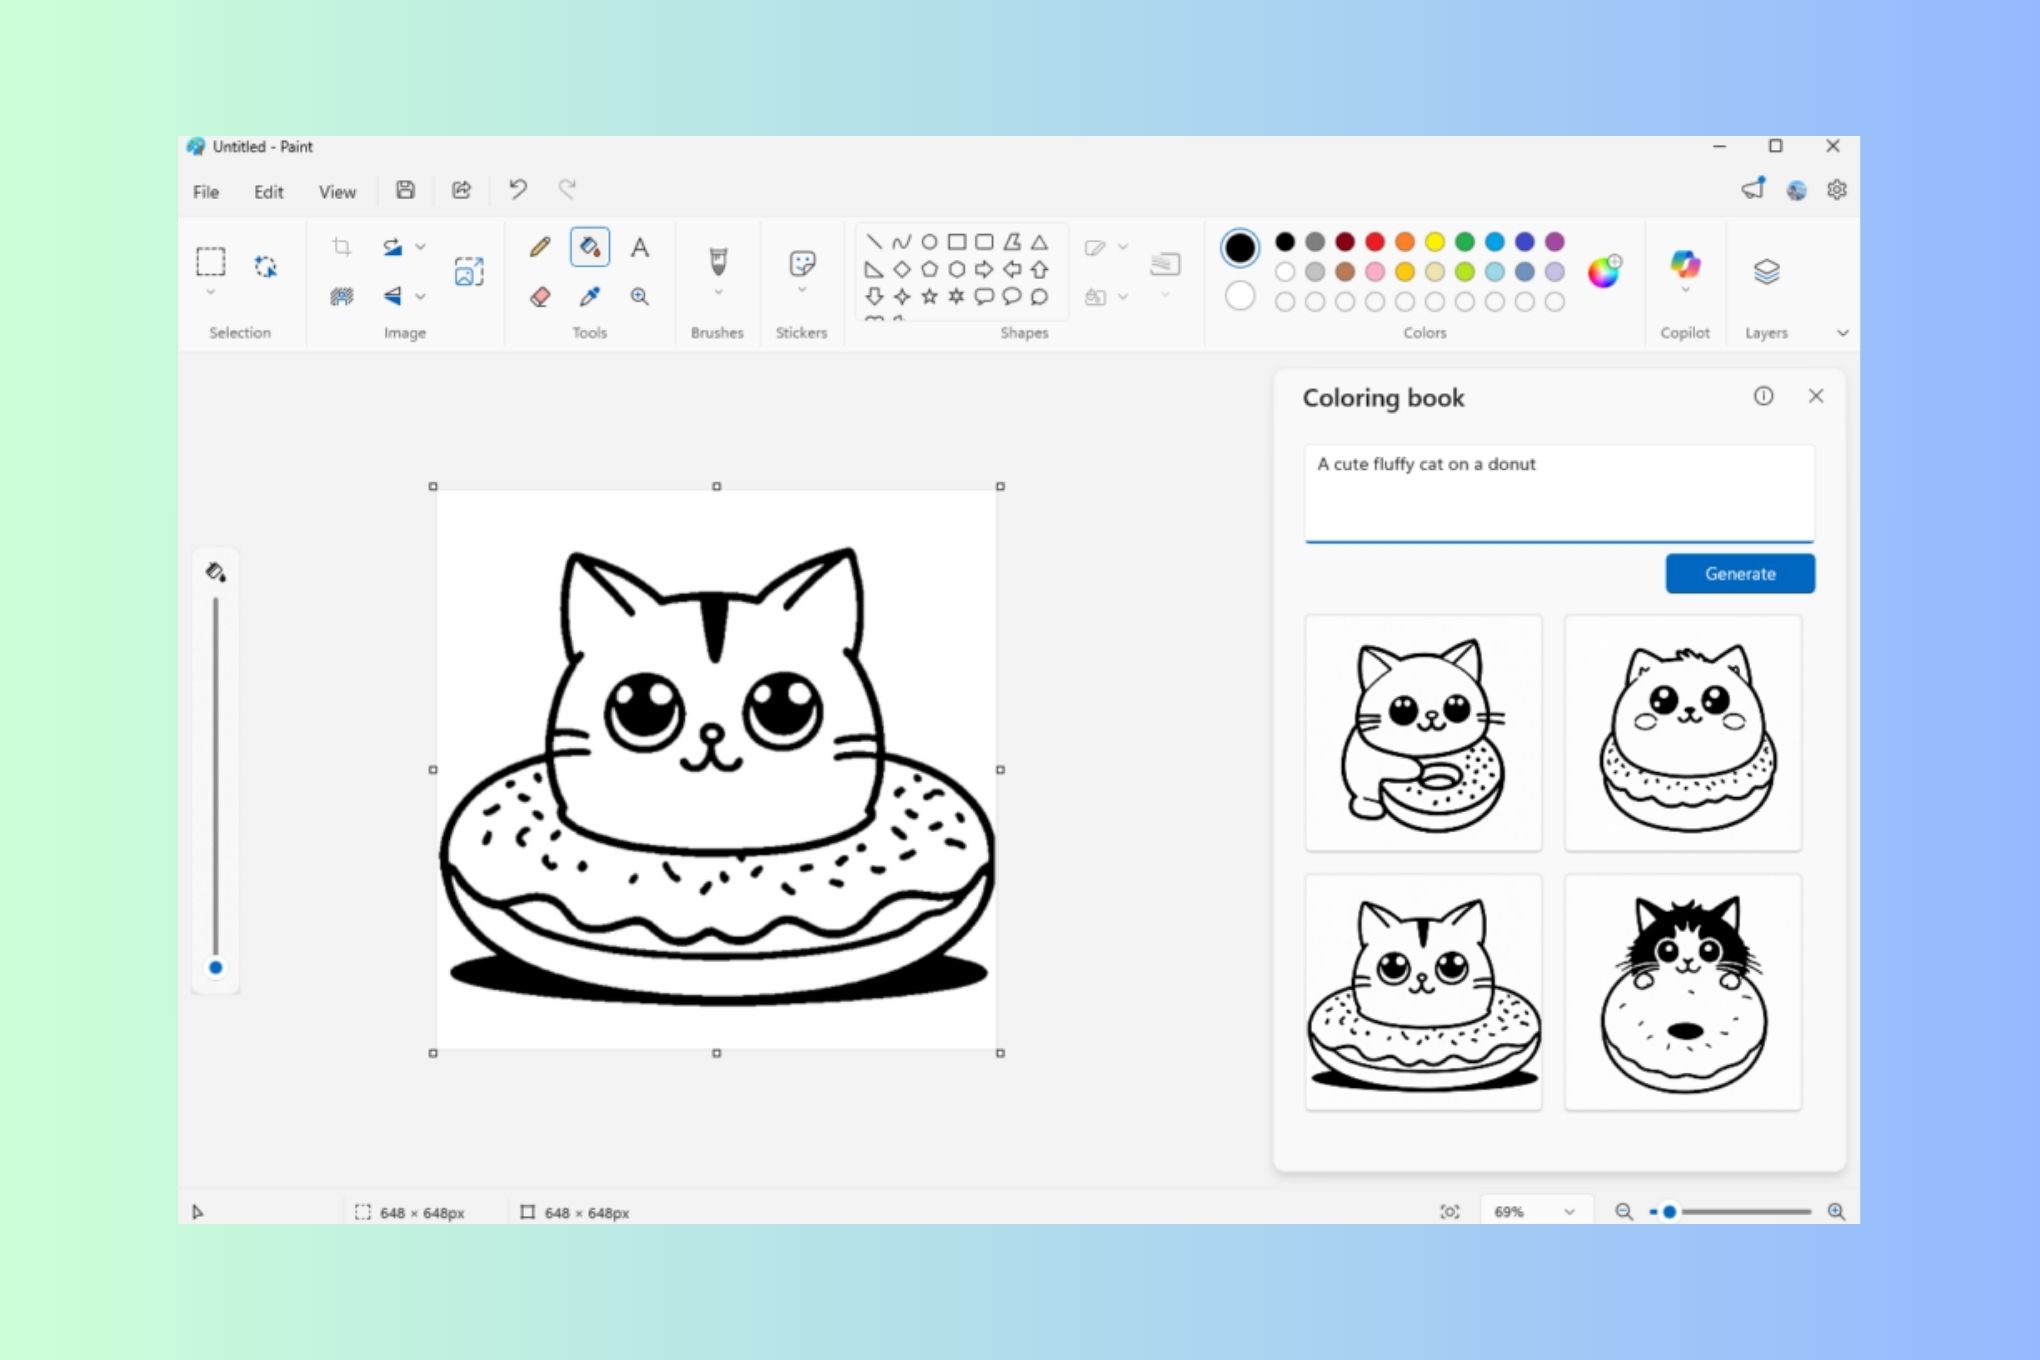The width and height of the screenshot is (2040, 1360).
Task: Select the Eraser tool
Action: tap(539, 296)
